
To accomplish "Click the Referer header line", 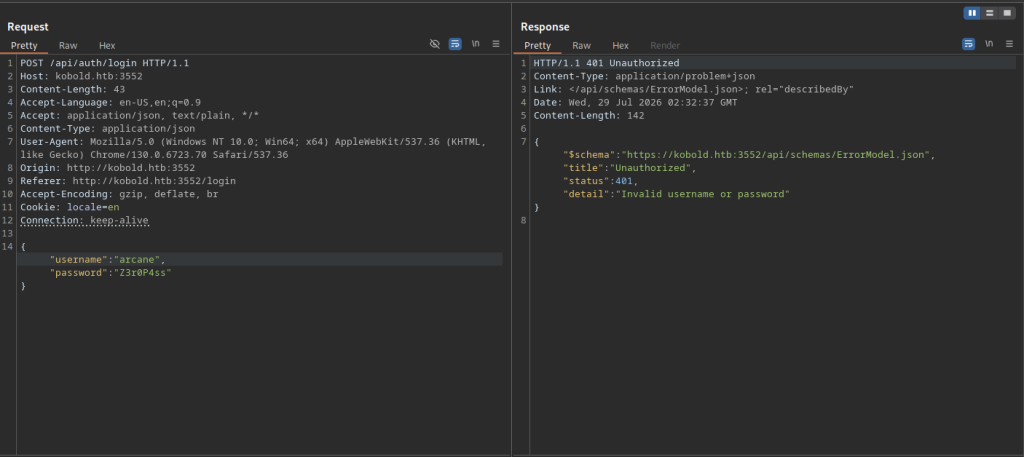I will (128, 181).
